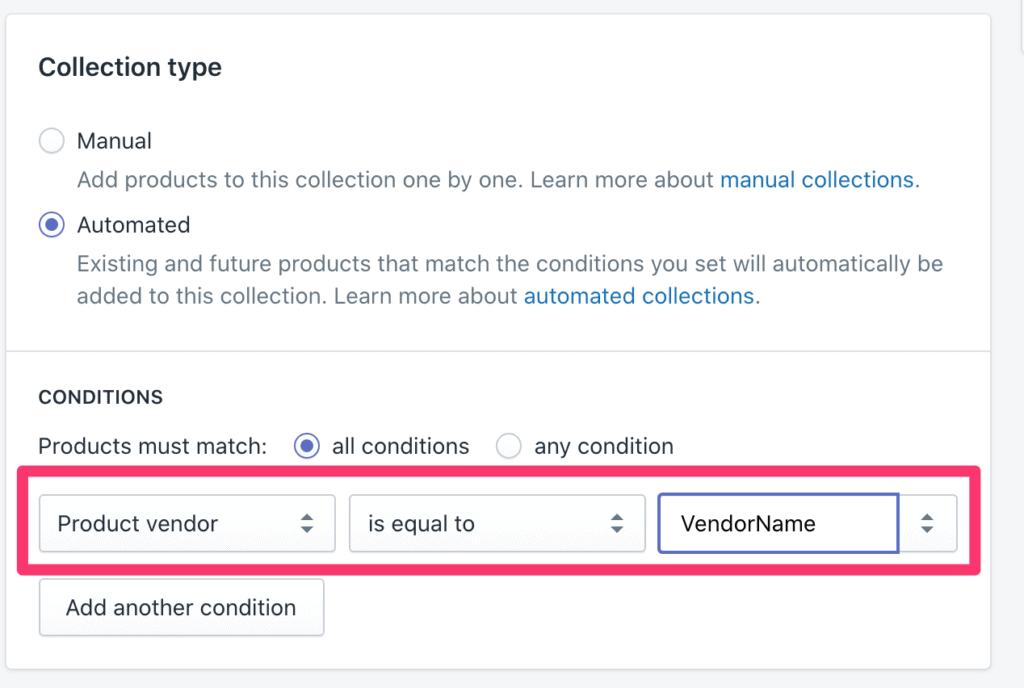Select the Manual collection type radio button
1024x688 pixels.
coord(51,141)
